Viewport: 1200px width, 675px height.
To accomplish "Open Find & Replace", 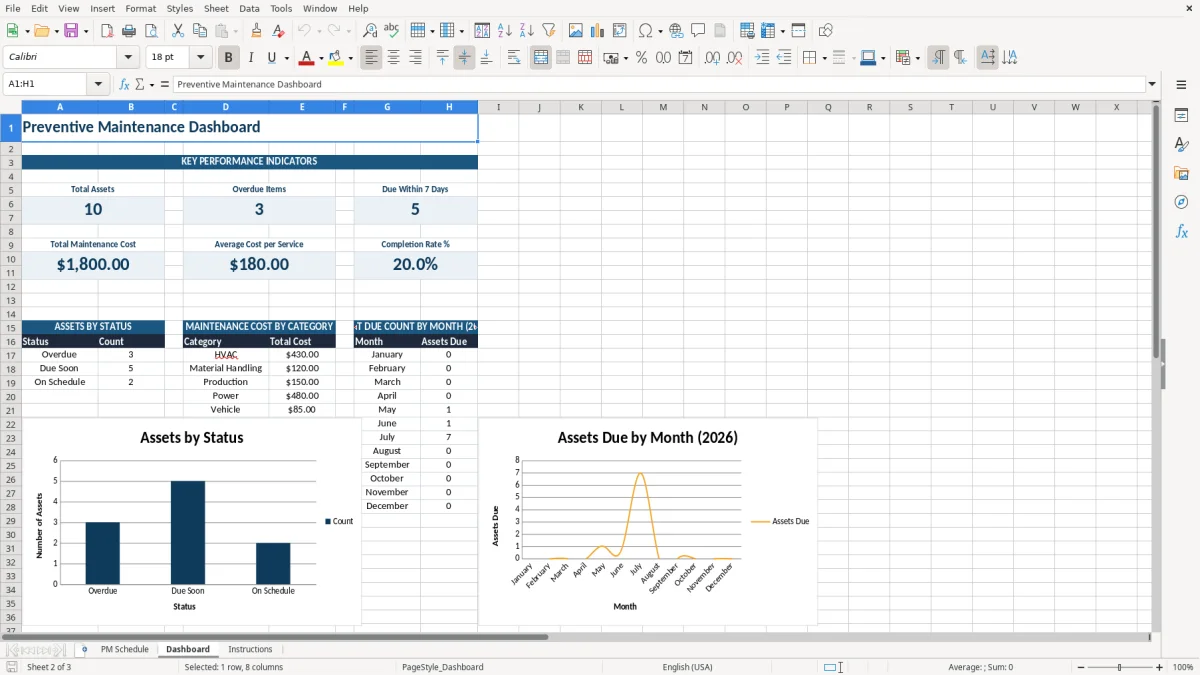I will coord(370,31).
